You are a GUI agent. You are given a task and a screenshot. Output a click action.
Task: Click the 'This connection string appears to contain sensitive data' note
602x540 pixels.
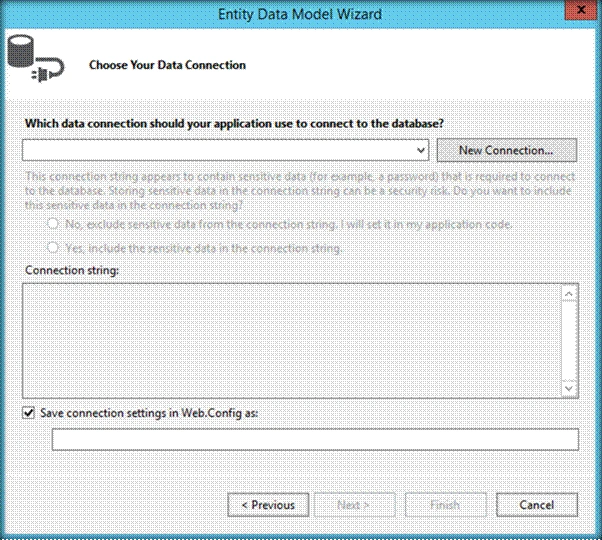point(299,191)
